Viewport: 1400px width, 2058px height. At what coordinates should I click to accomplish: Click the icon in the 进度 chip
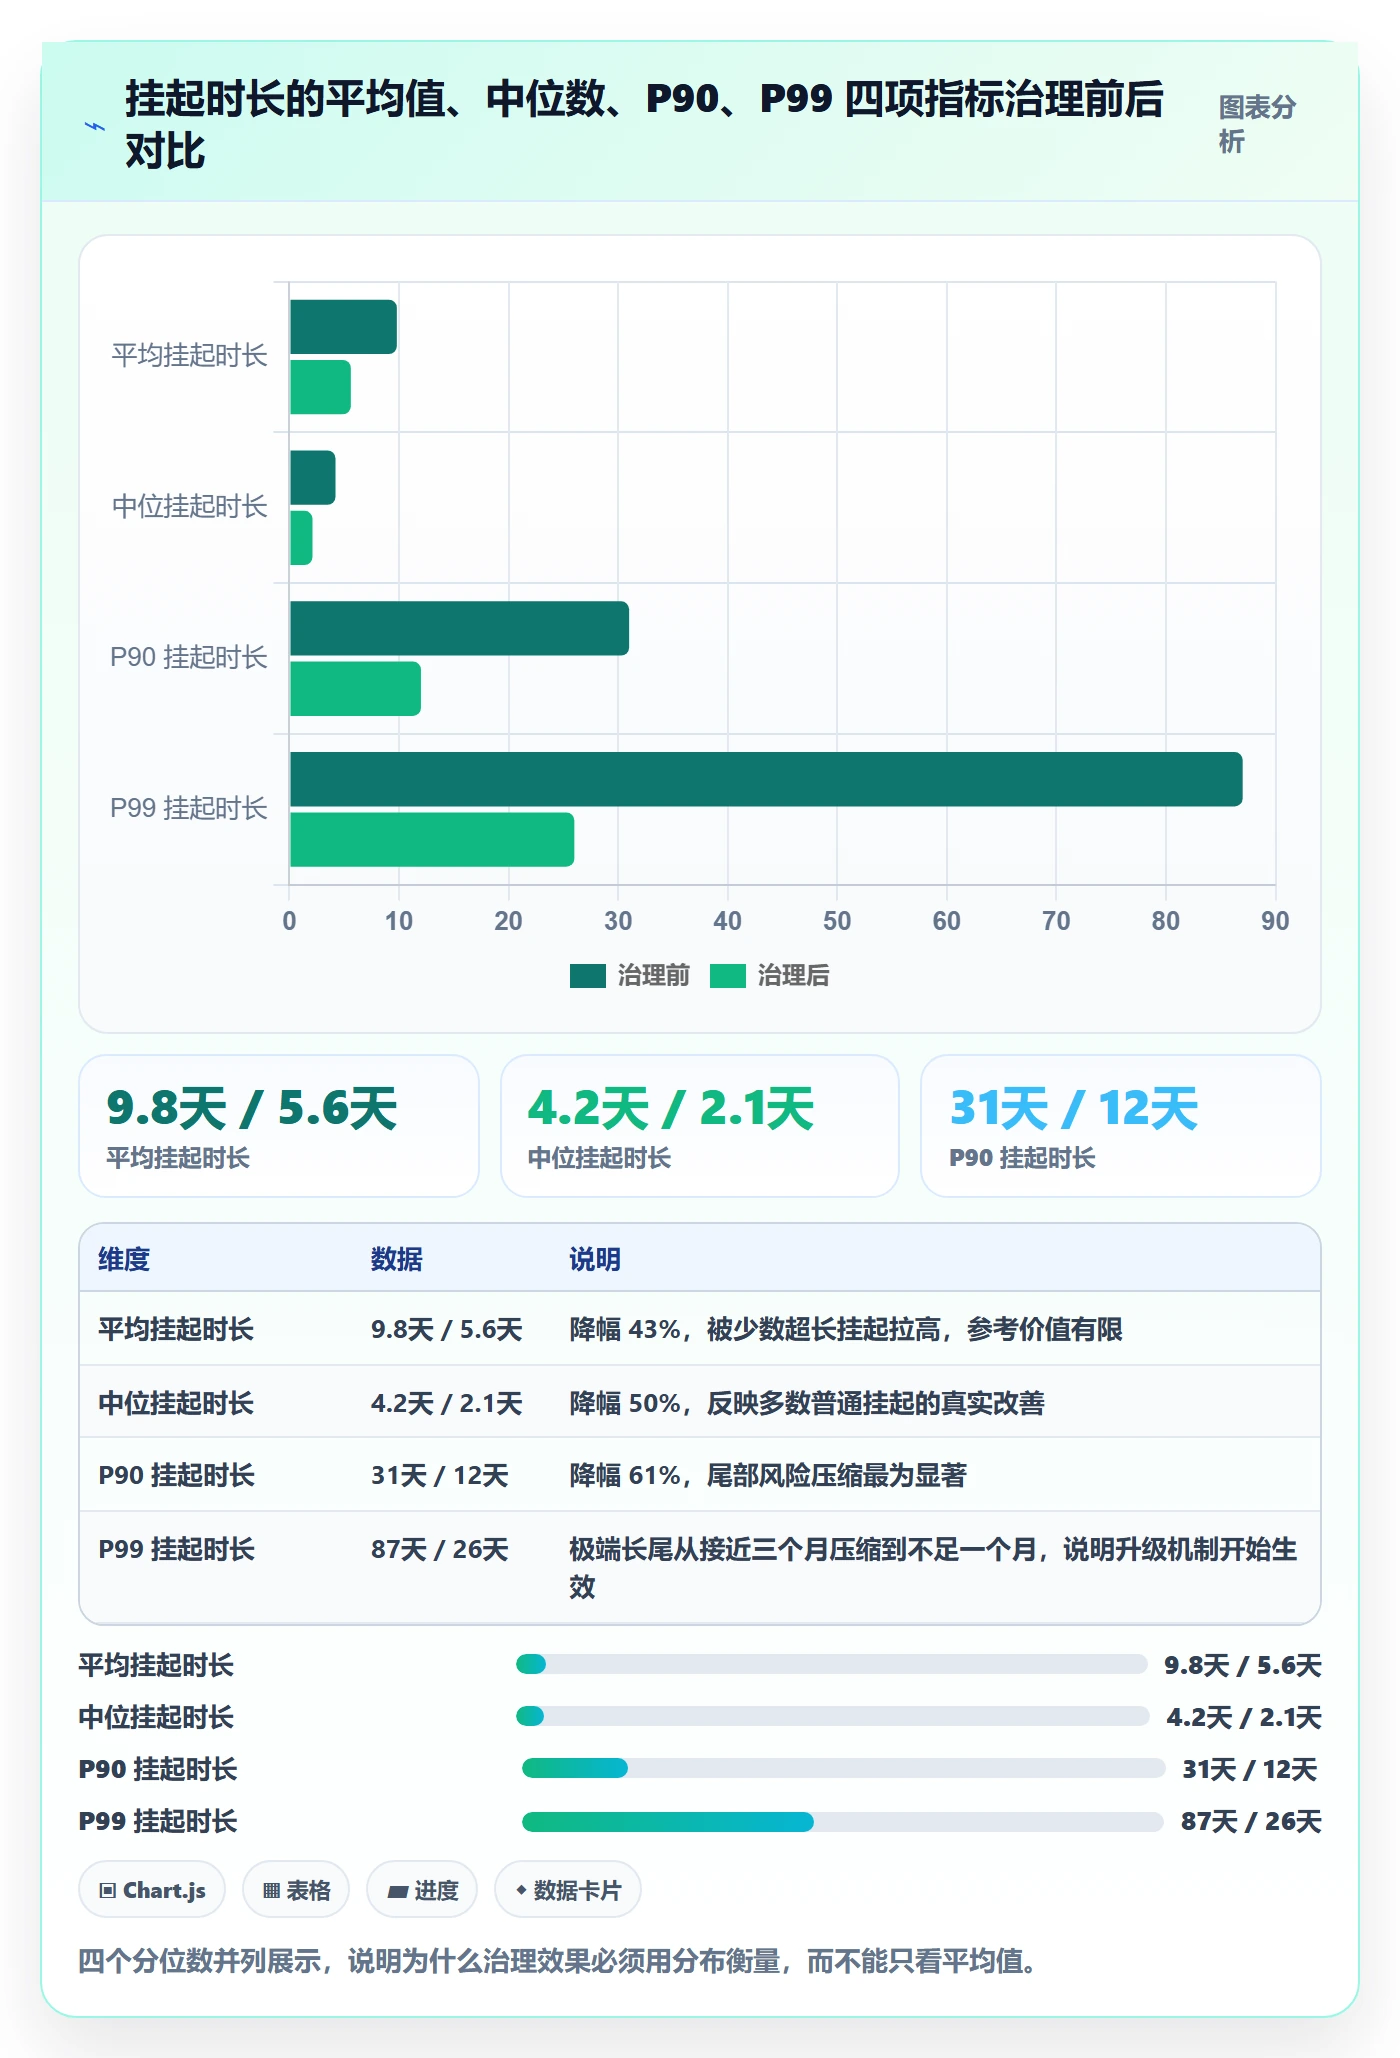[398, 1891]
